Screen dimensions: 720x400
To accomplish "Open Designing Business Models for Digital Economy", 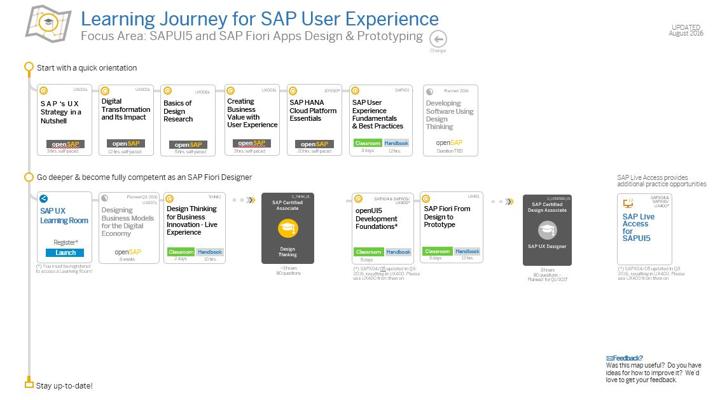I will pos(129,228).
